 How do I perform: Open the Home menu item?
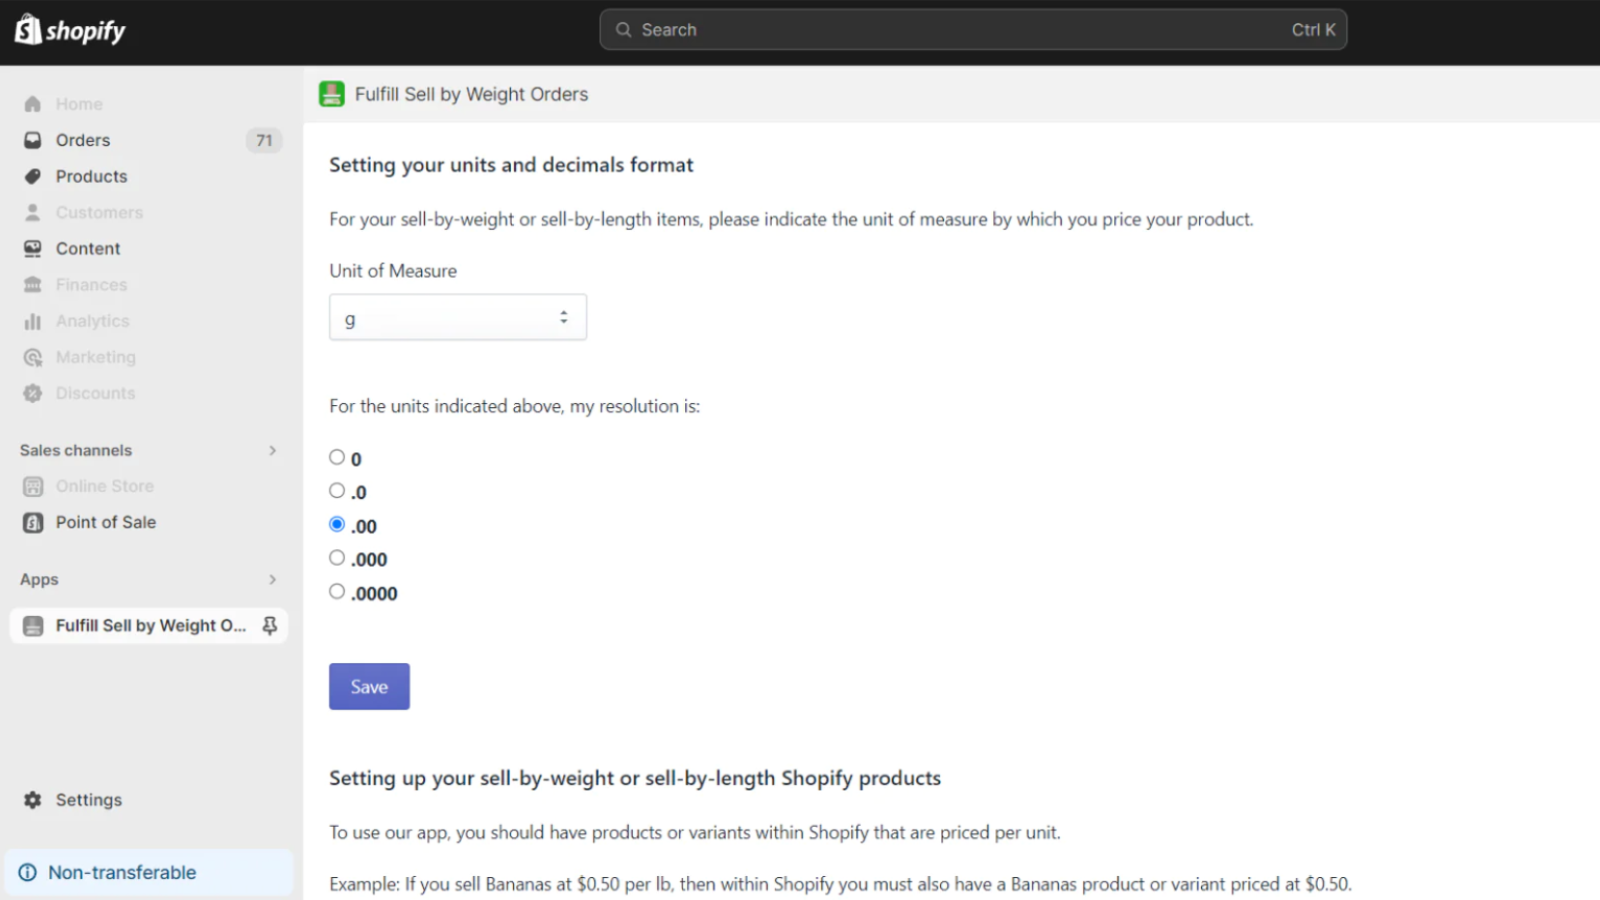point(79,104)
